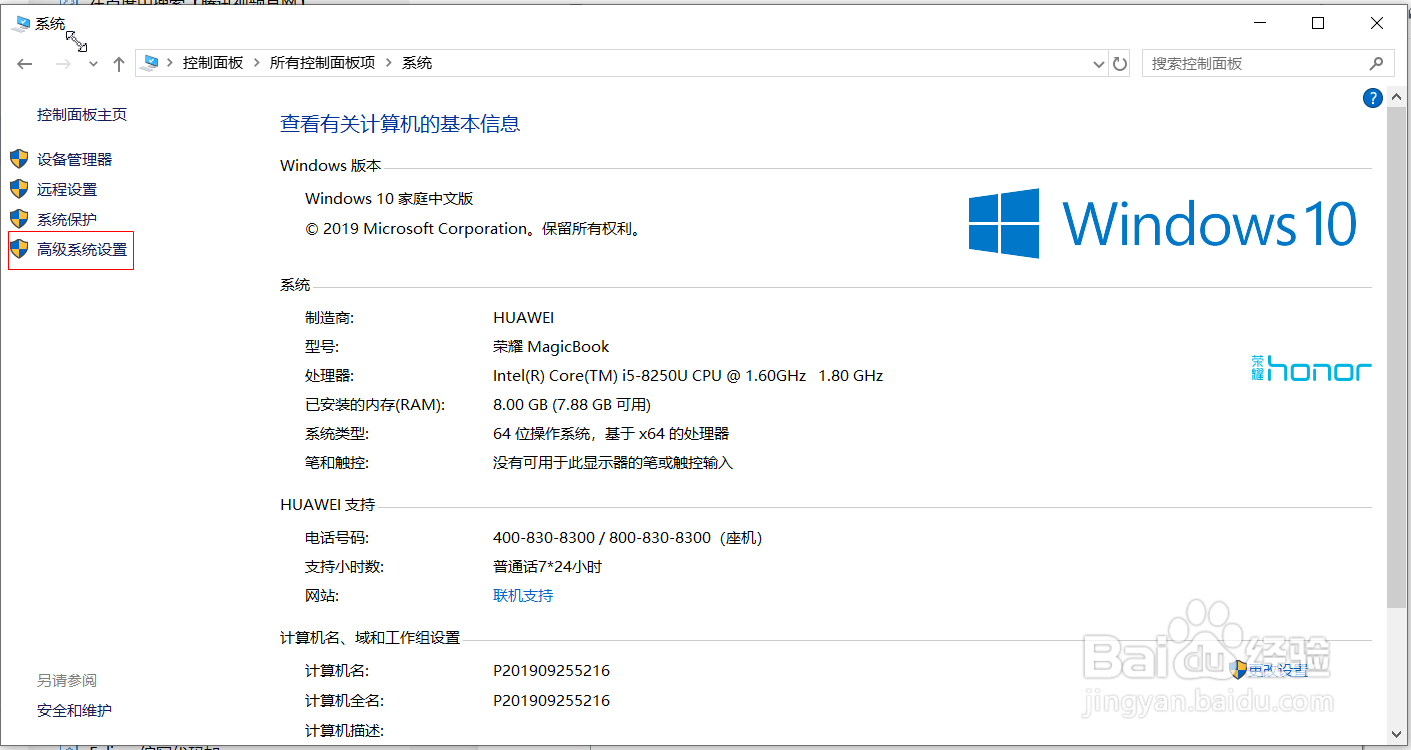
Task: Expand chevron after 控制面板 breadcrumb
Action: tap(257, 63)
